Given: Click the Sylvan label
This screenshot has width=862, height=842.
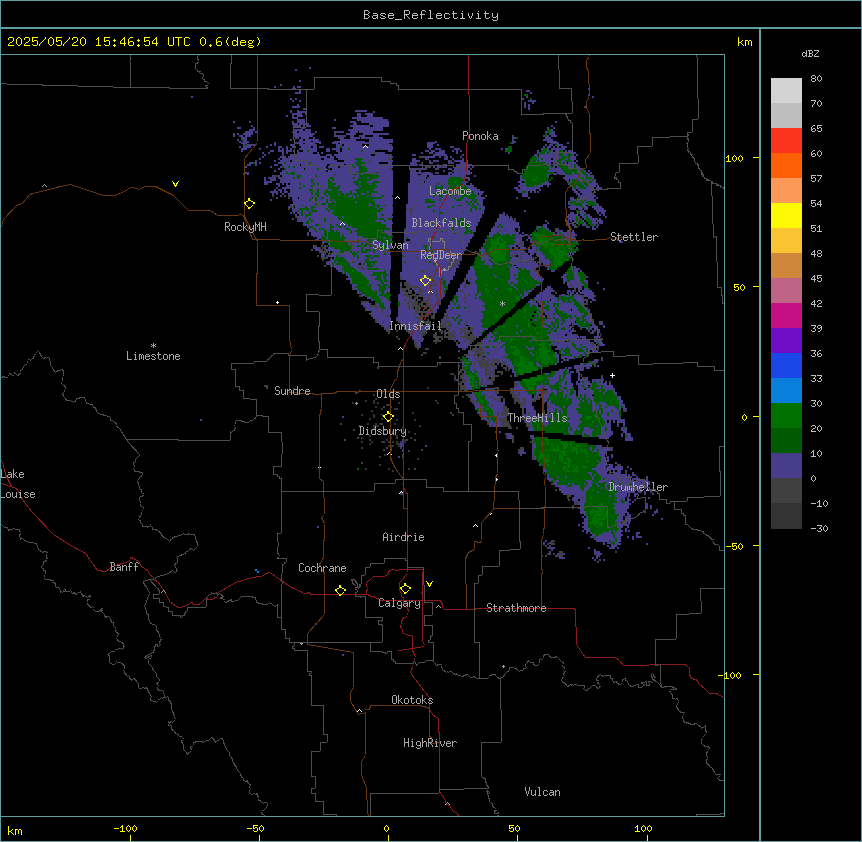Looking at the screenshot, I should (x=390, y=245).
